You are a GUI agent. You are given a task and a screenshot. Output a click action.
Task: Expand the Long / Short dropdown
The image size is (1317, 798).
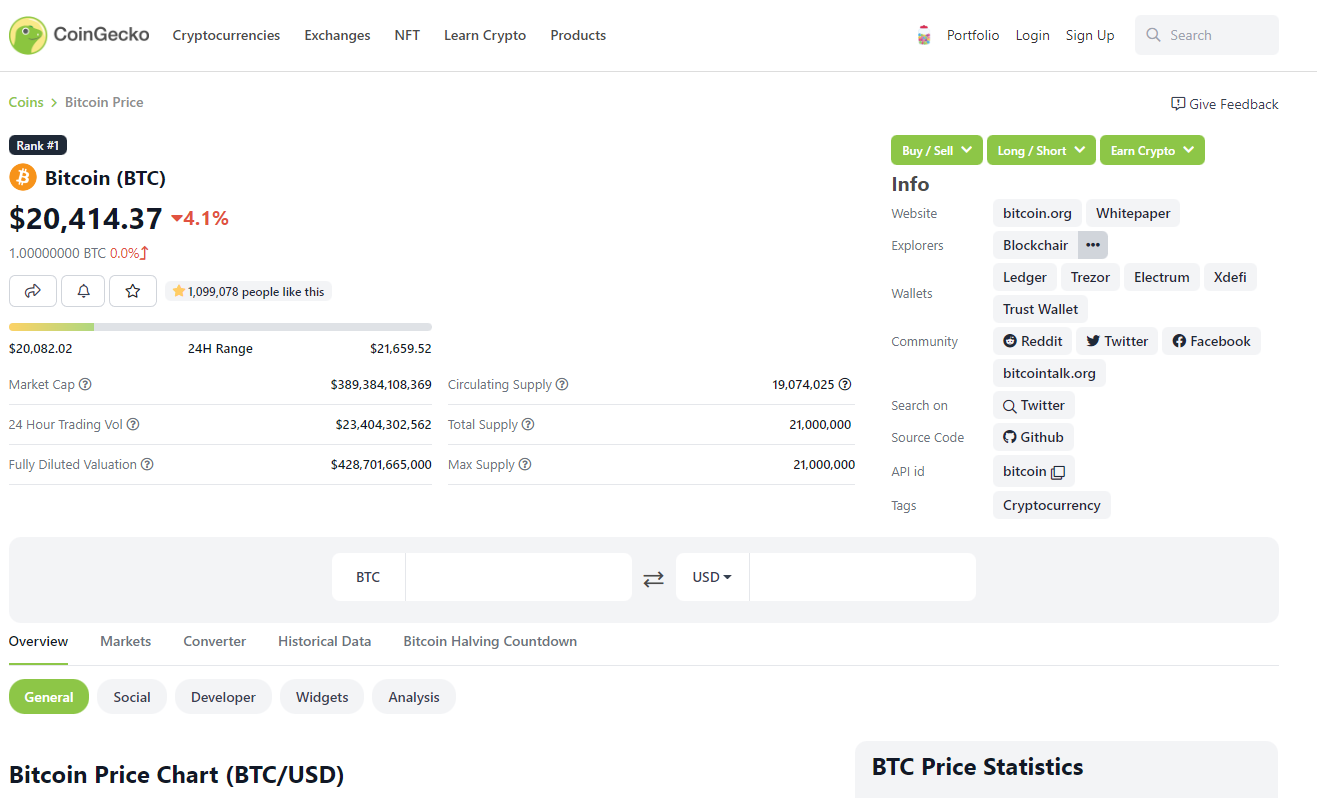pyautogui.click(x=1041, y=150)
